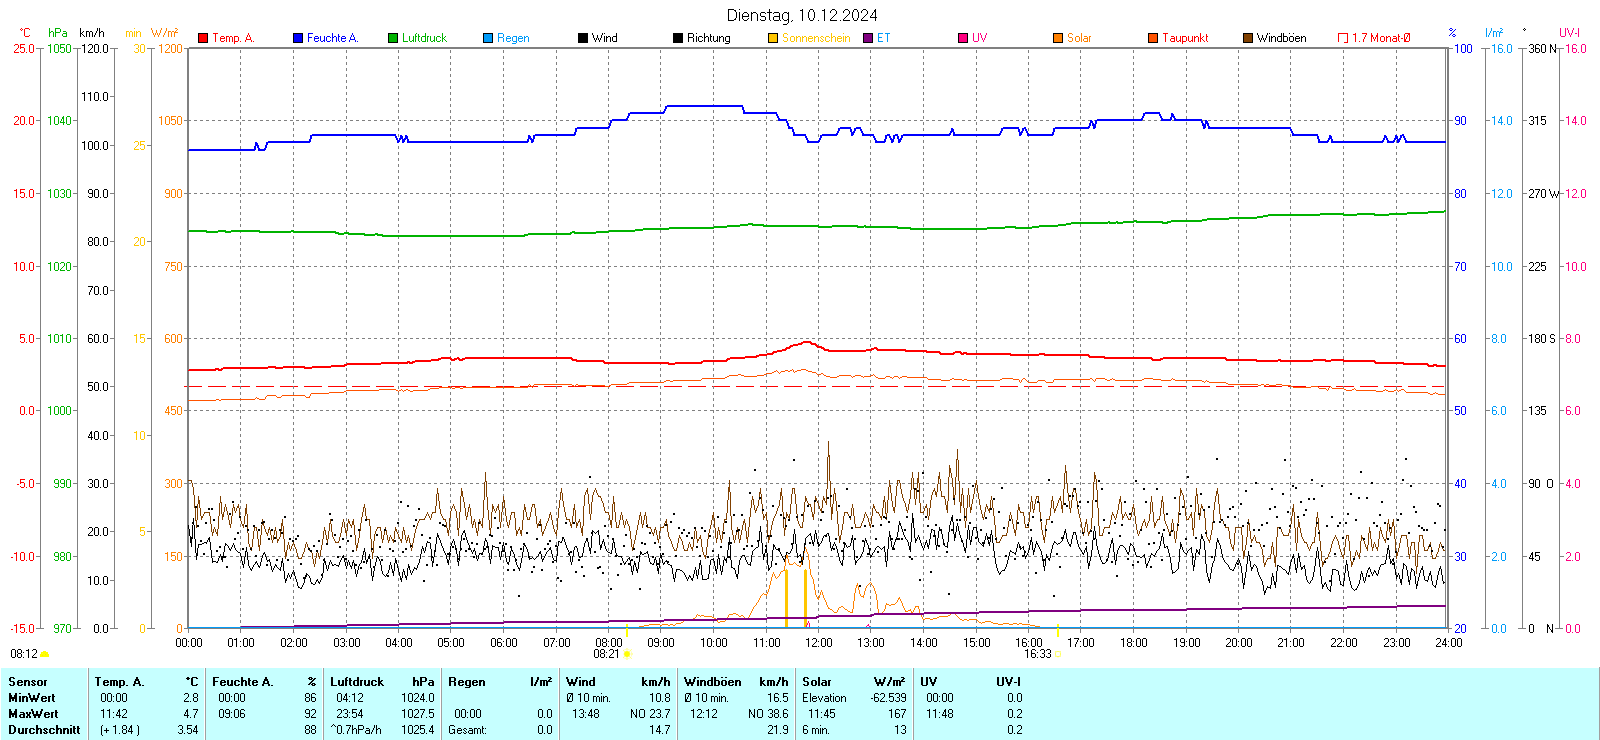Click the Windböen column header in table
The image size is (1600, 740).
(712, 682)
